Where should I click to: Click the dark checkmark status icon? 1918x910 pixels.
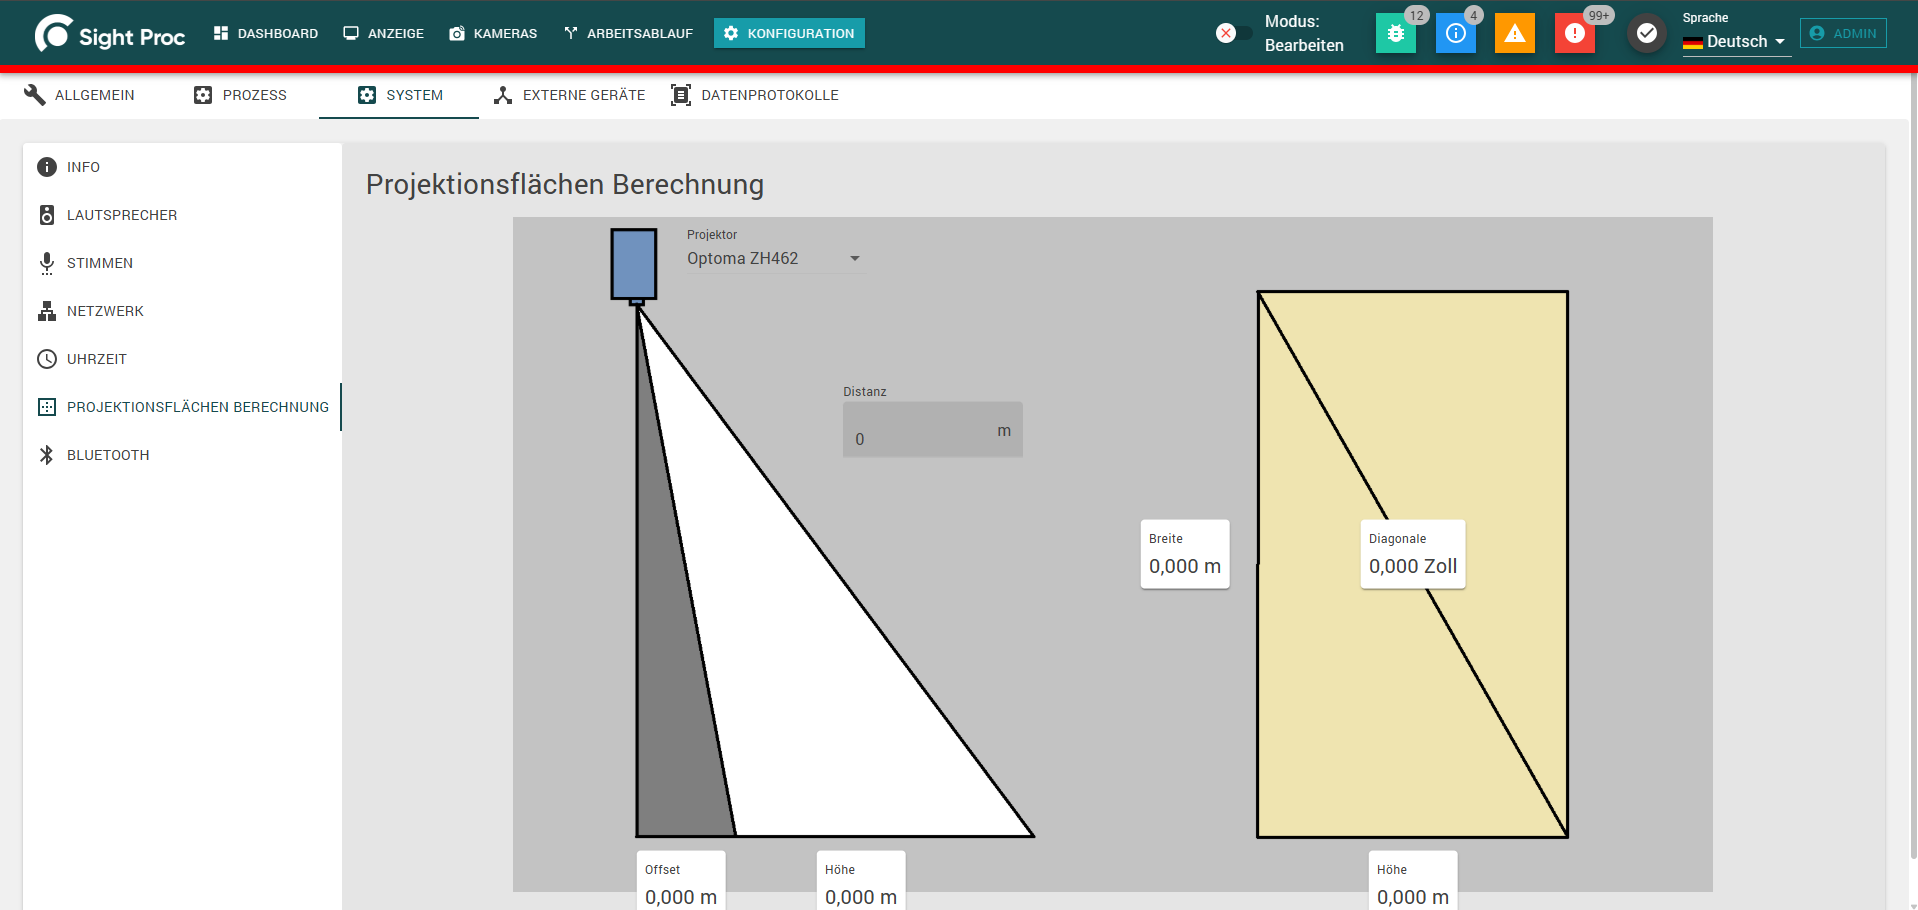coord(1646,33)
